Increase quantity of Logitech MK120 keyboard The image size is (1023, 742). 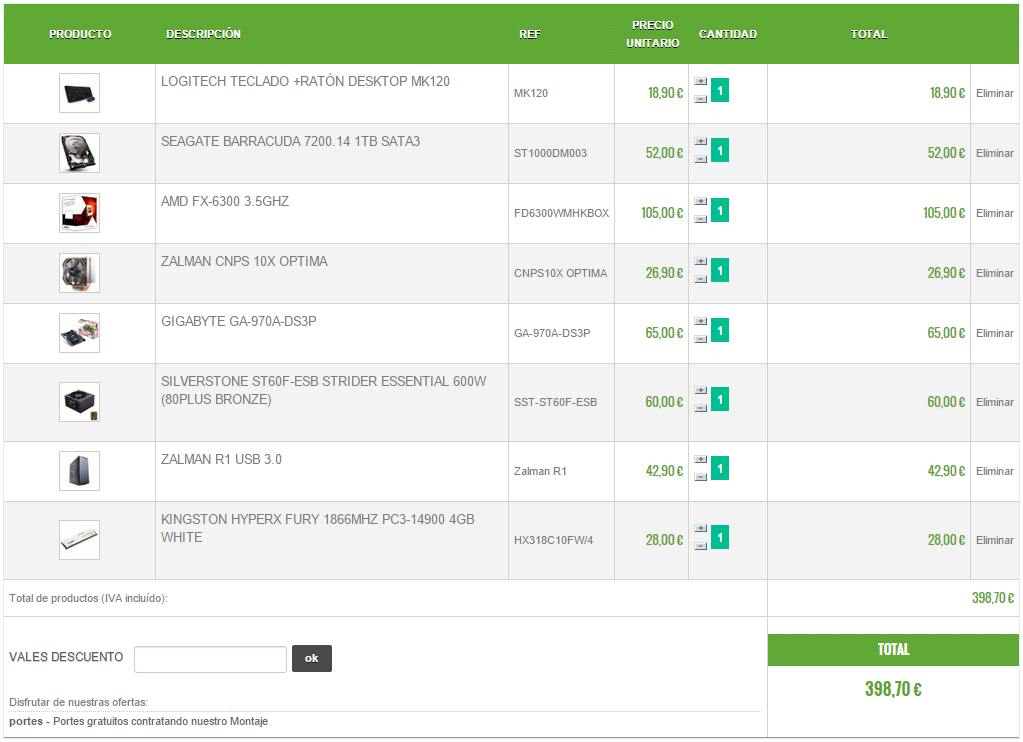click(701, 82)
